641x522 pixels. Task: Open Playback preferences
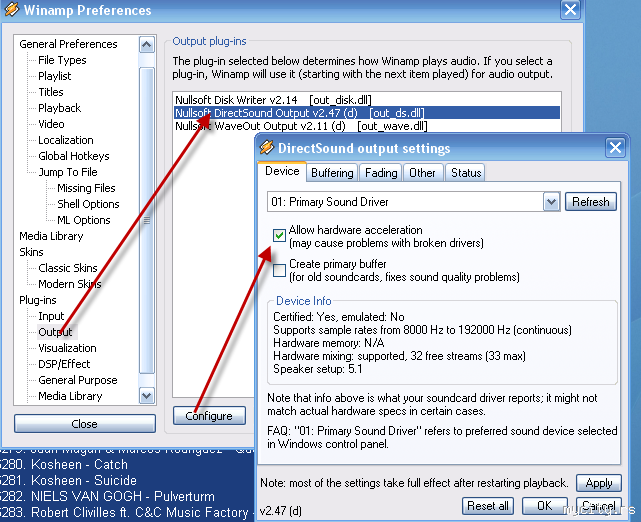point(60,108)
